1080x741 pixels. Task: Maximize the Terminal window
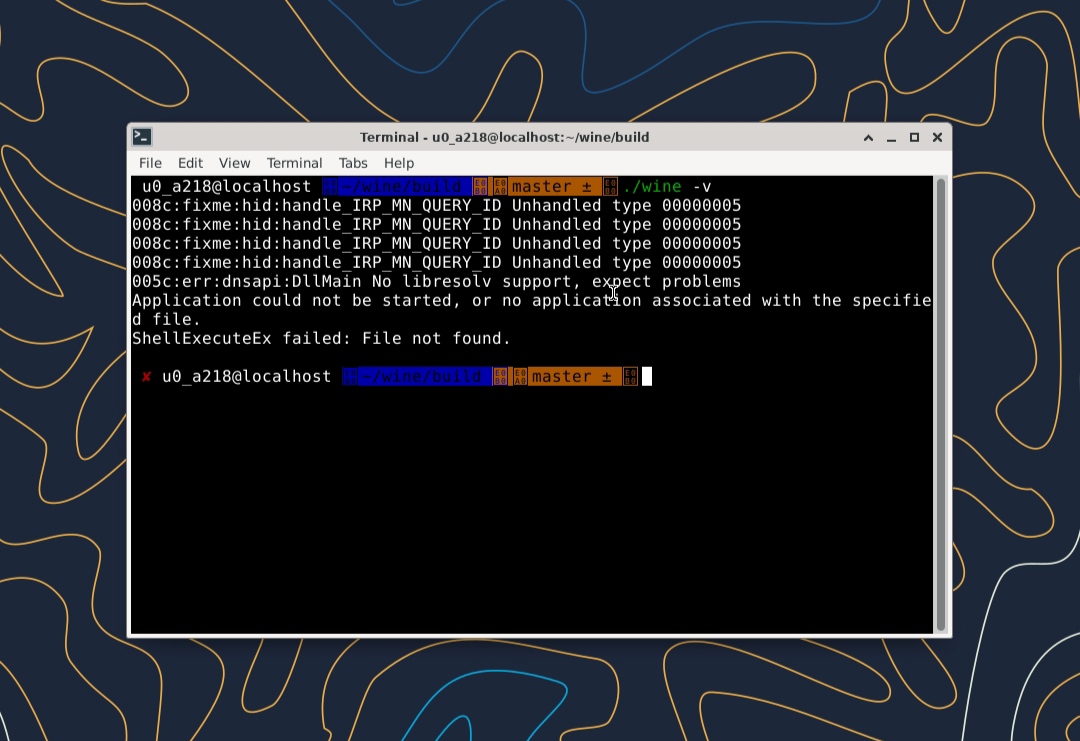(x=914, y=138)
